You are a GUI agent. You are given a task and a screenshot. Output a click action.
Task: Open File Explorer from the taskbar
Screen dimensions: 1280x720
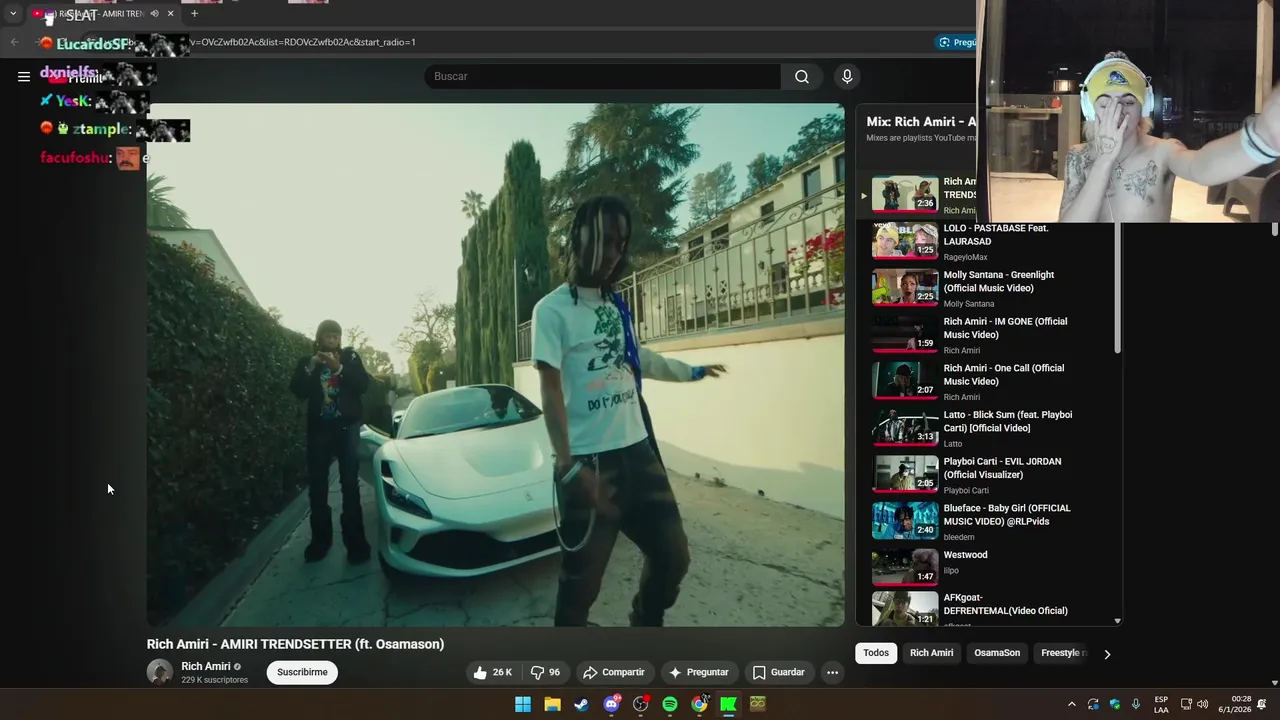(x=552, y=704)
